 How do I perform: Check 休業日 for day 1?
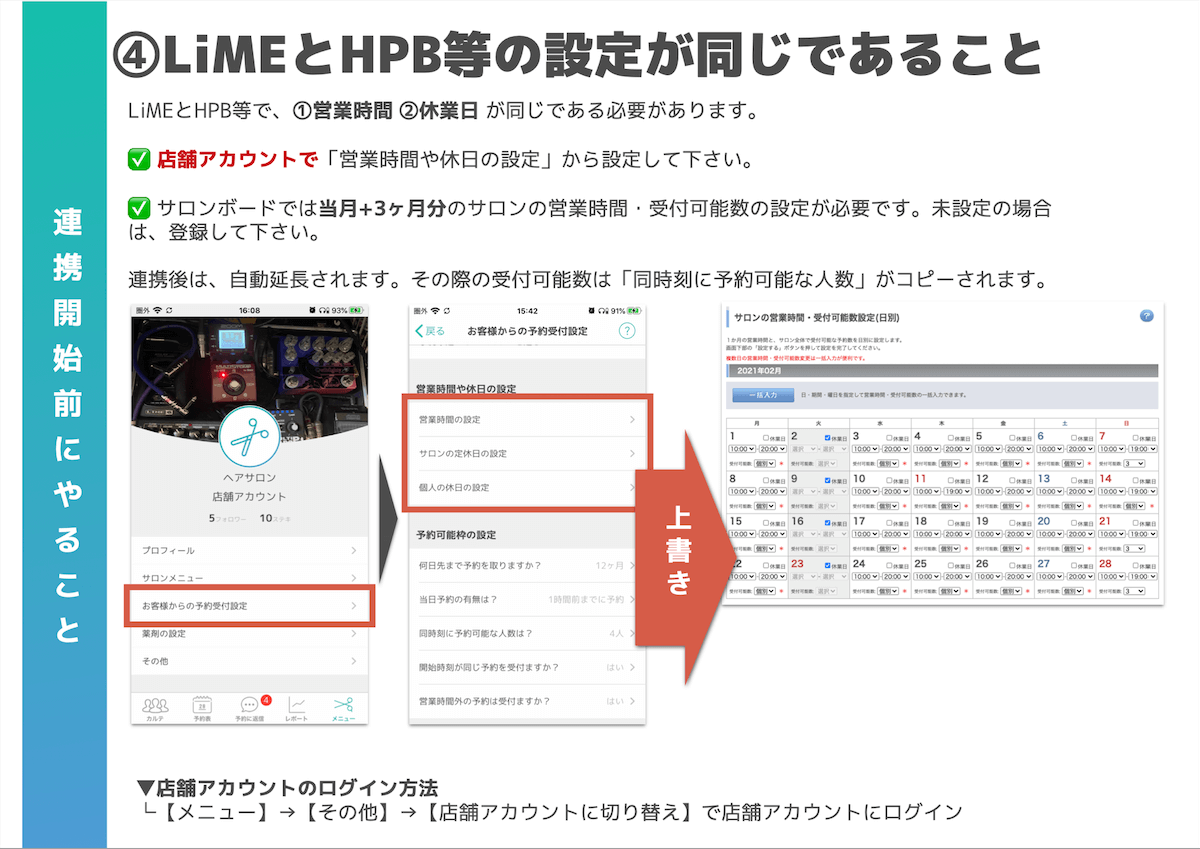point(766,438)
